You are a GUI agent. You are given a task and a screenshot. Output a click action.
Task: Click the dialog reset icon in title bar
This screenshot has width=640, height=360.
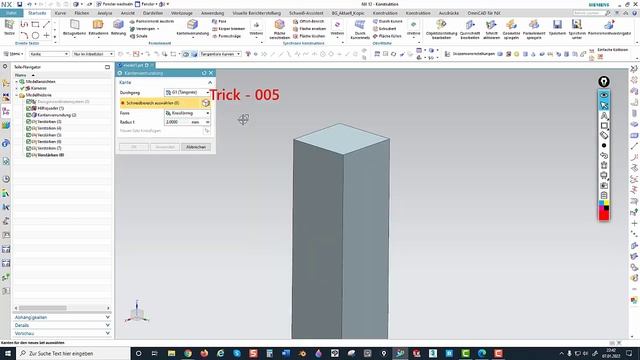coord(204,73)
